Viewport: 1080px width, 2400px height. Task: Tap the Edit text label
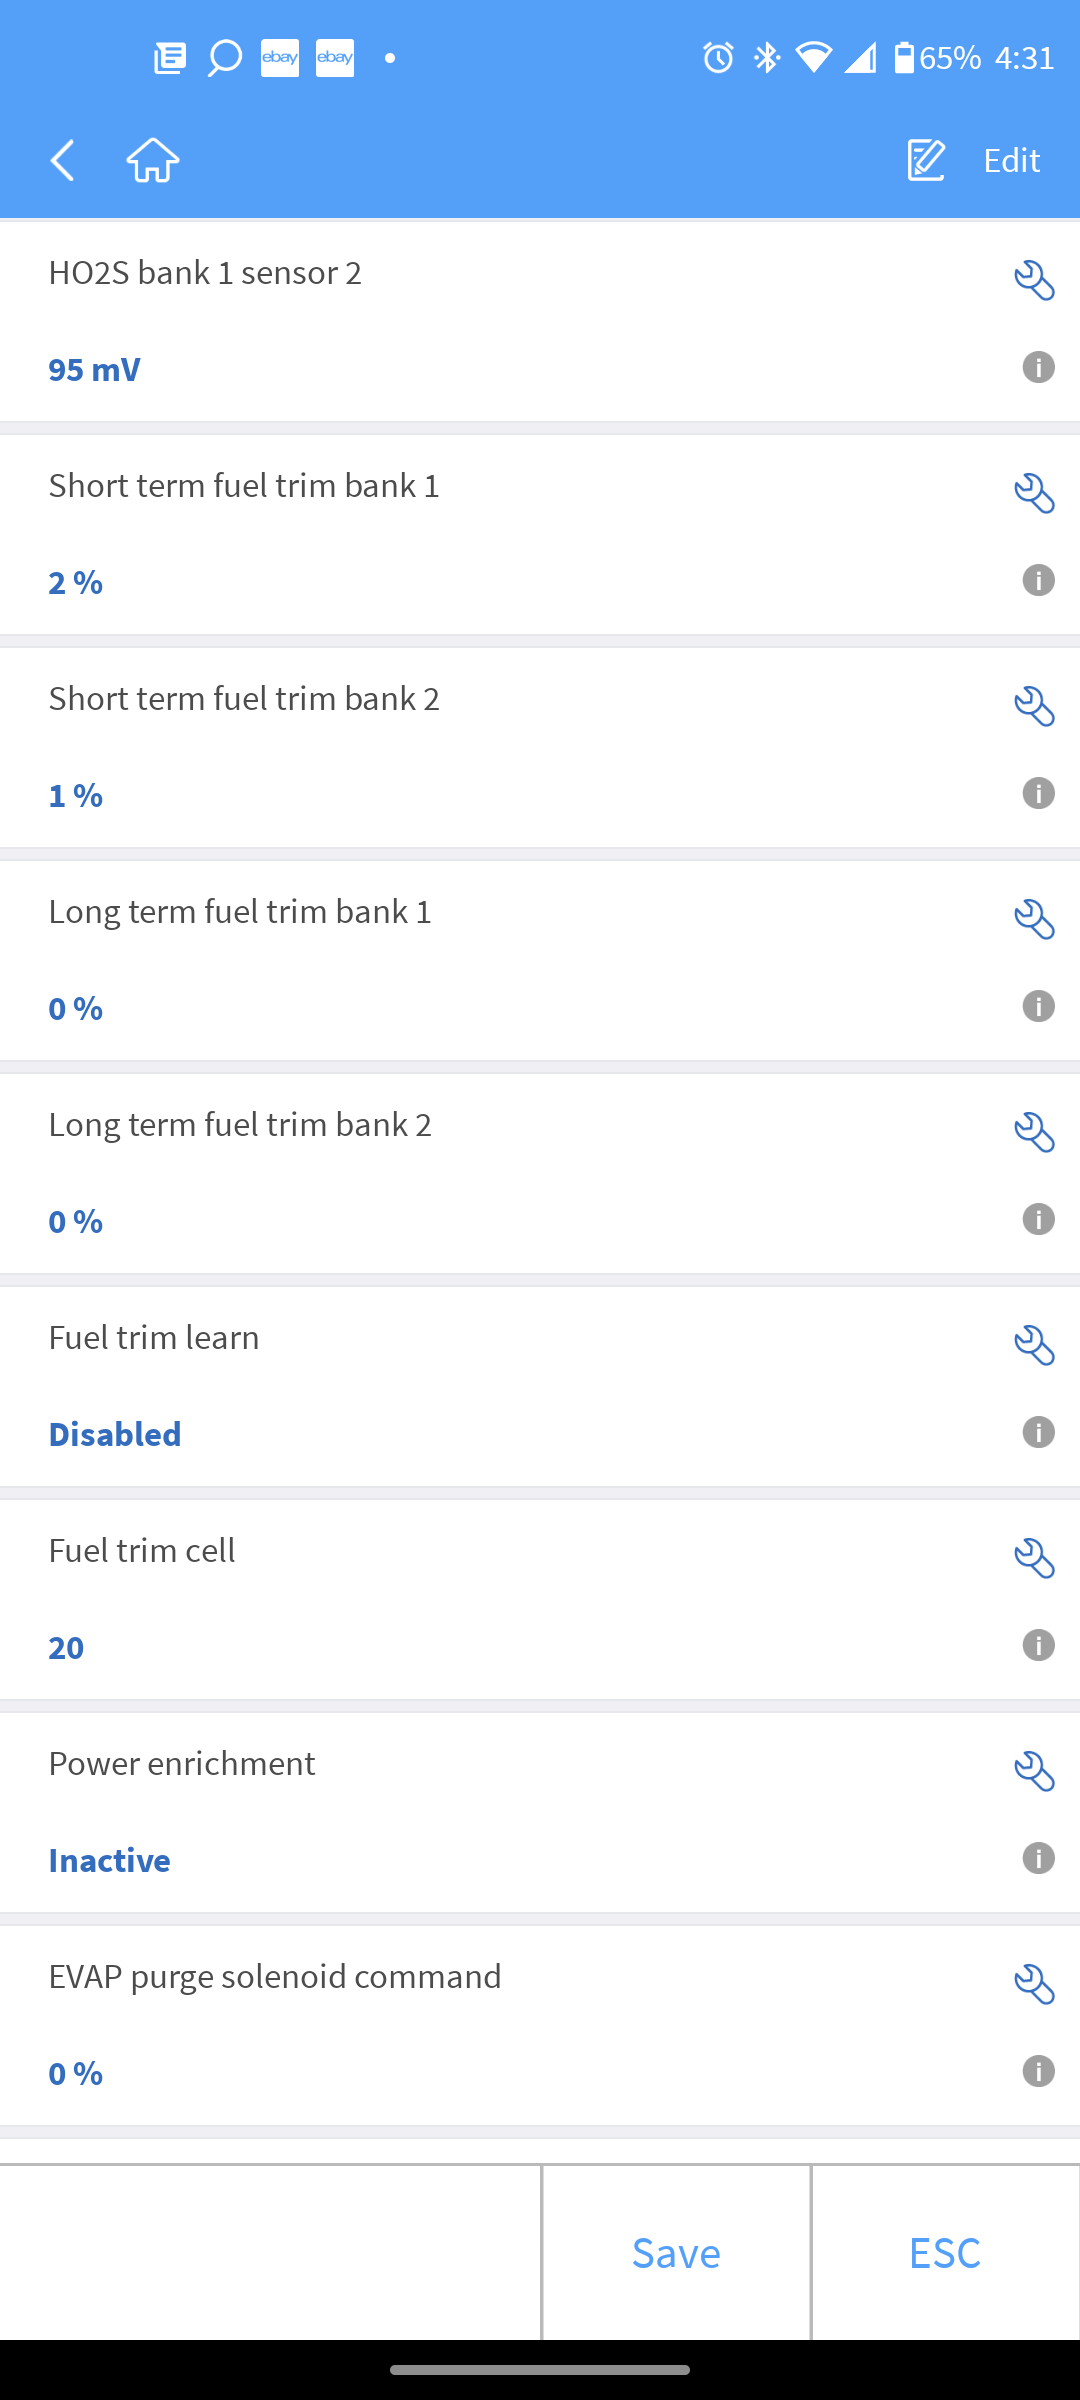[x=1011, y=160]
